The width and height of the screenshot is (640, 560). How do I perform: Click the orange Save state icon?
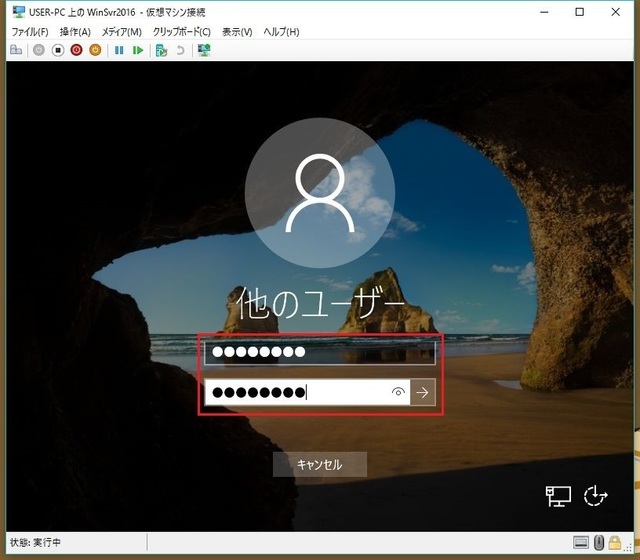pyautogui.click(x=95, y=49)
